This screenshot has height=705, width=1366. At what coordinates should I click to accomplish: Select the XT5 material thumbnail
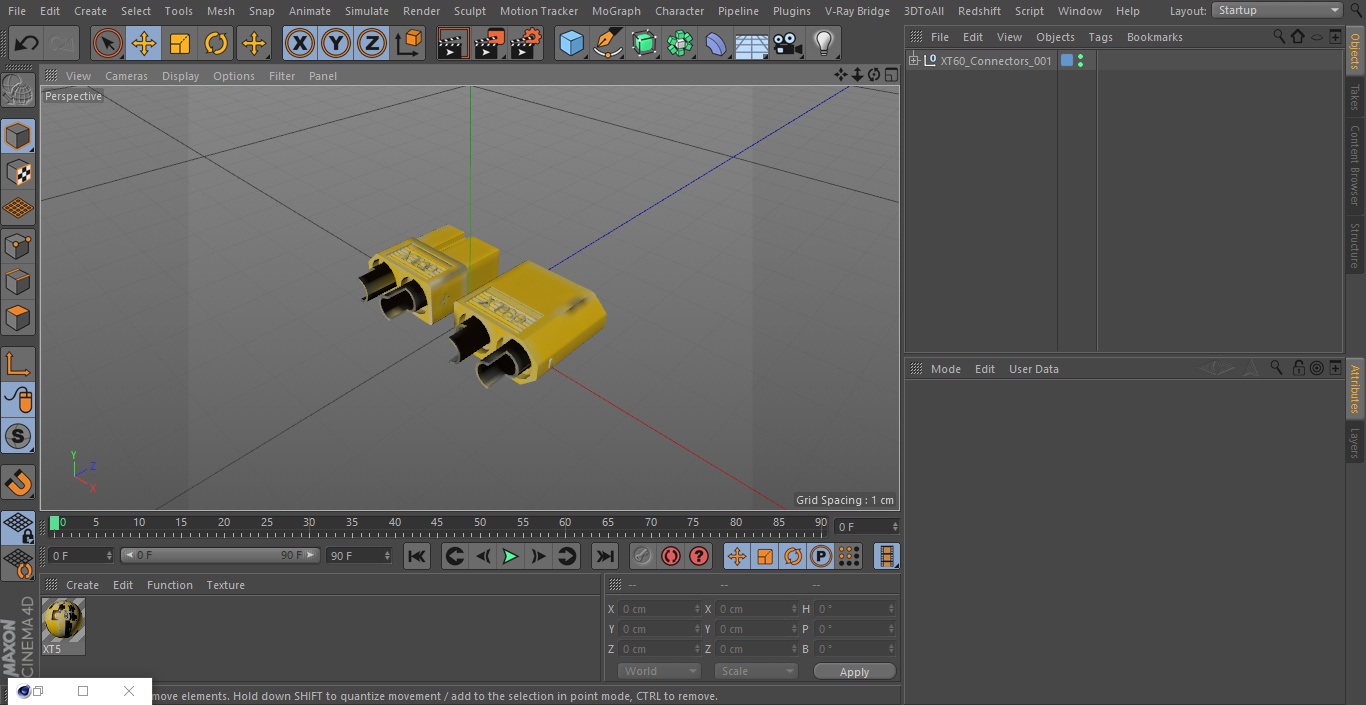pyautogui.click(x=63, y=626)
